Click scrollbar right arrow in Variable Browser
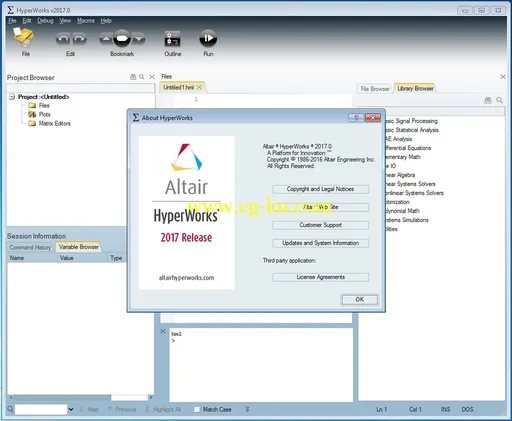The width and height of the screenshot is (512, 421). tap(151, 397)
